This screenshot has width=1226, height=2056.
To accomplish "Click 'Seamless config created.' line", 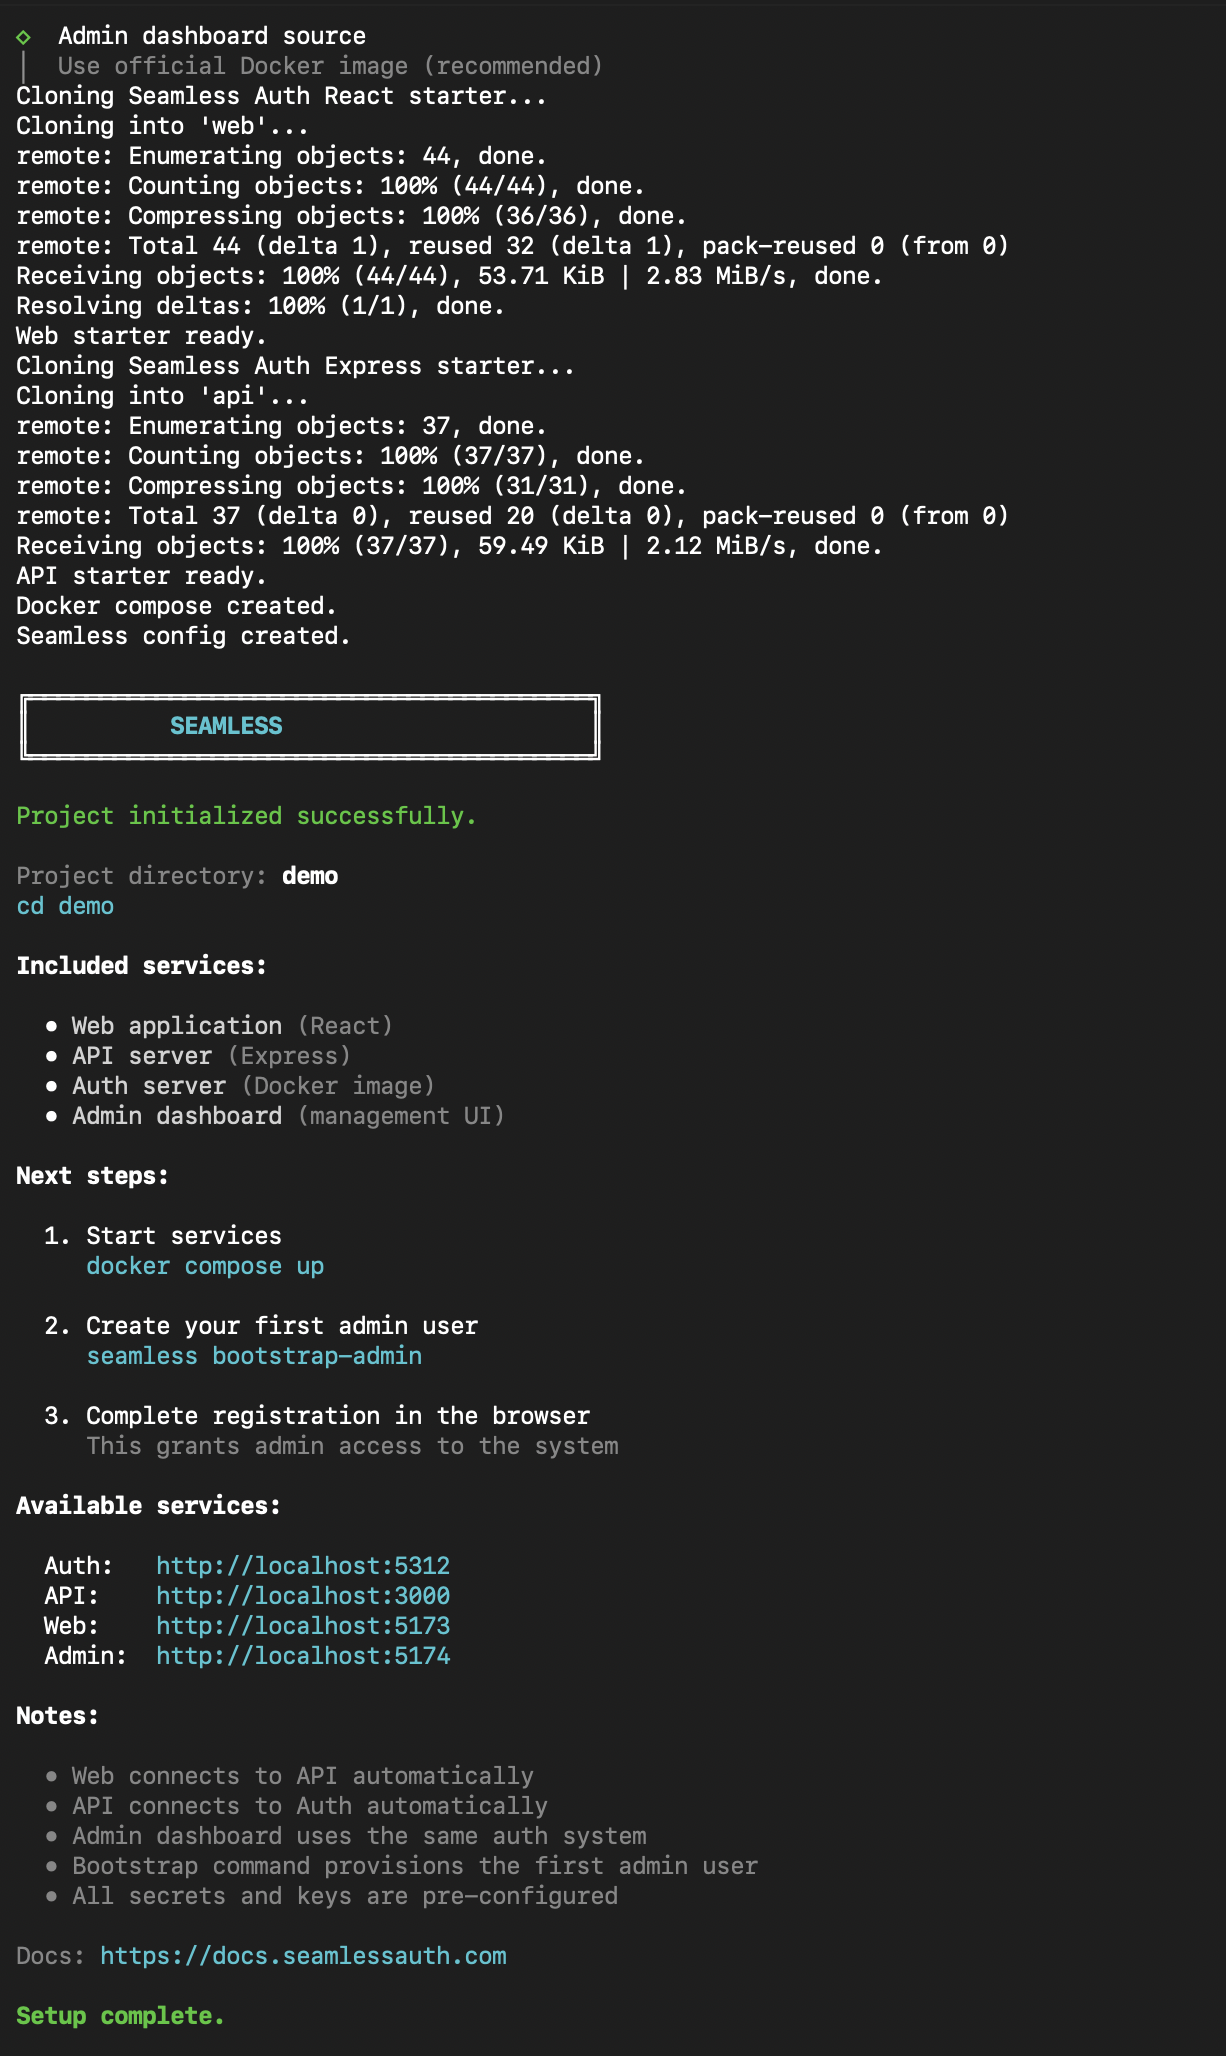I will (183, 636).
